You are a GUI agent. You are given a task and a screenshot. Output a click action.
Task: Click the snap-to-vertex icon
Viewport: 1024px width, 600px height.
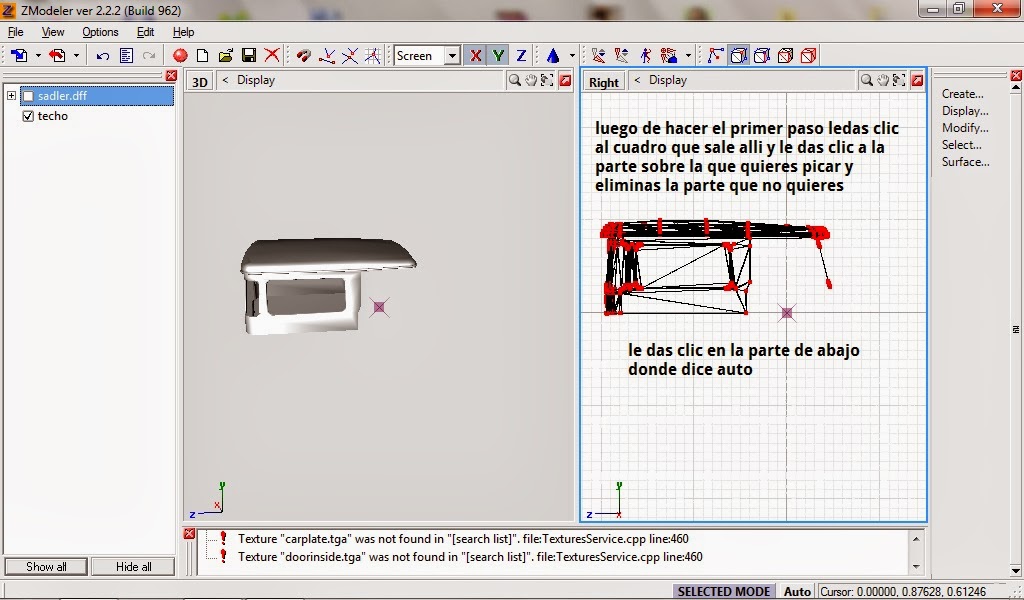click(327, 55)
